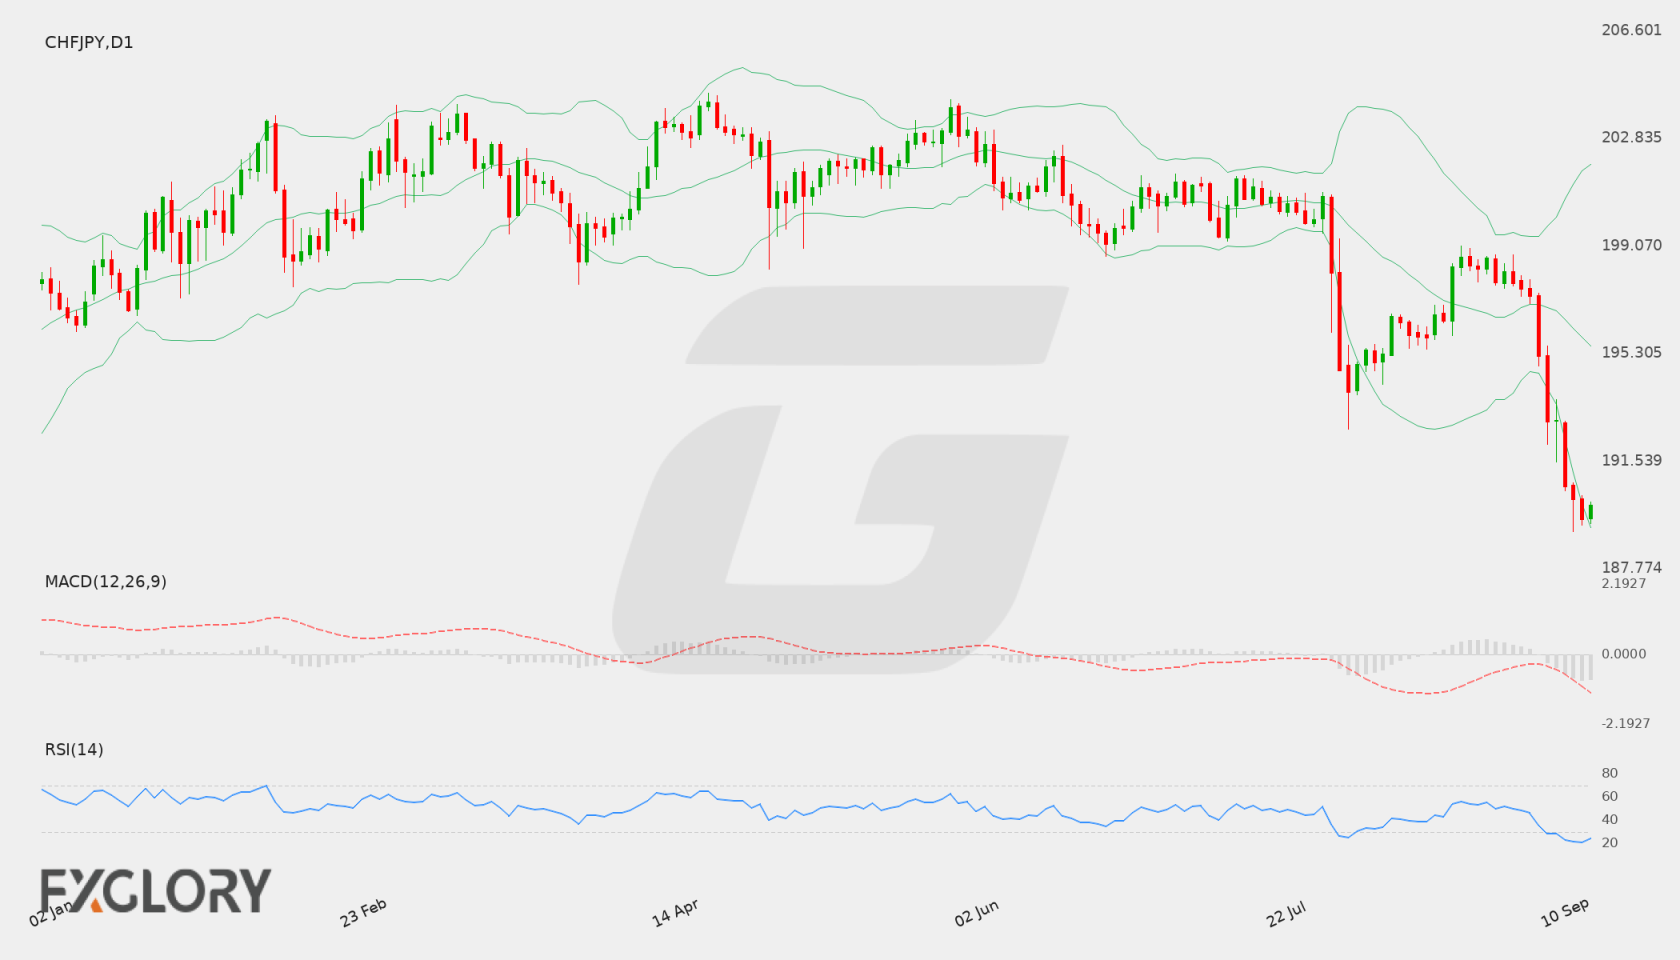Image resolution: width=1680 pixels, height=960 pixels.
Task: Click the RSI 80 level label
Action: pyautogui.click(x=1610, y=773)
